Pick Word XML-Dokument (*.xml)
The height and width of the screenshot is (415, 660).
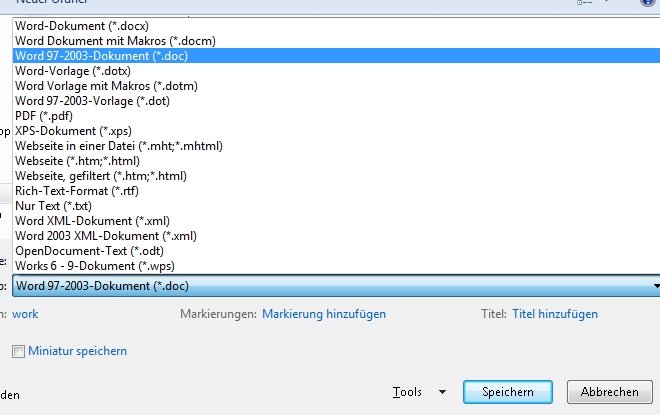(336, 221)
